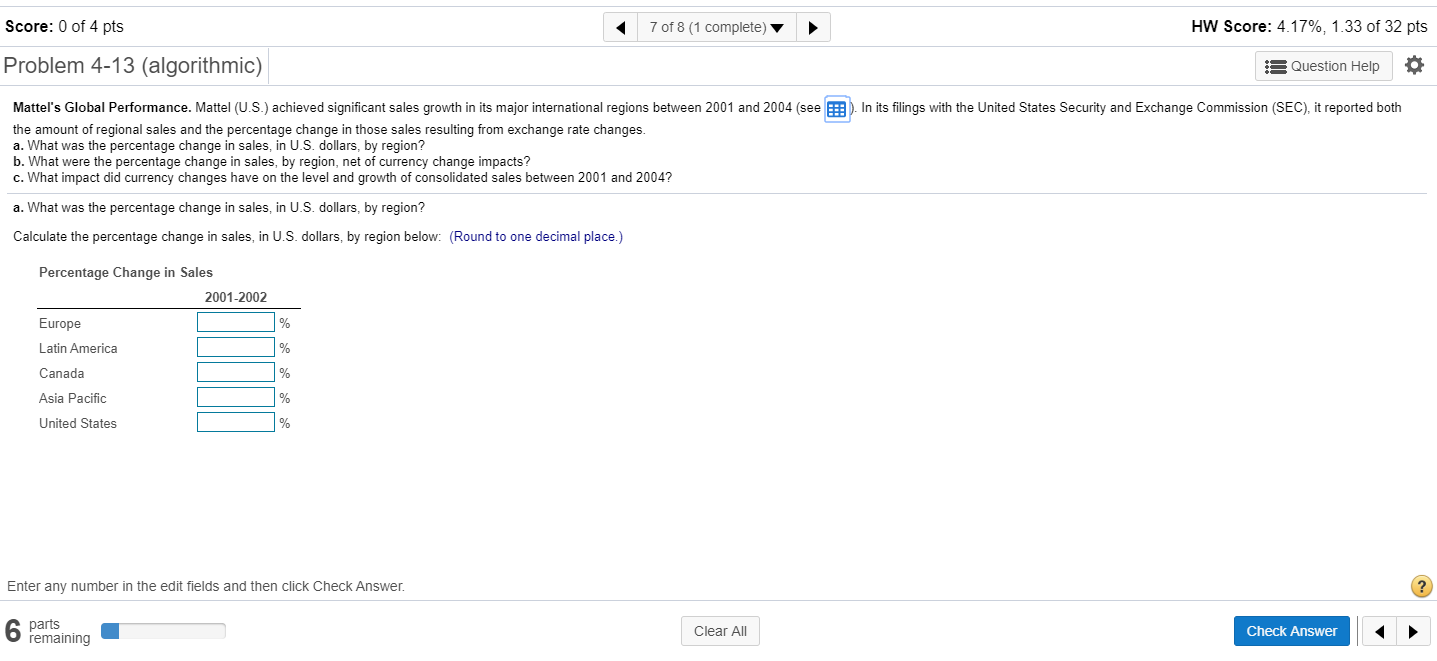This screenshot has height=661, width=1437.
Task: Click the Europe percentage input field
Action: tap(236, 321)
